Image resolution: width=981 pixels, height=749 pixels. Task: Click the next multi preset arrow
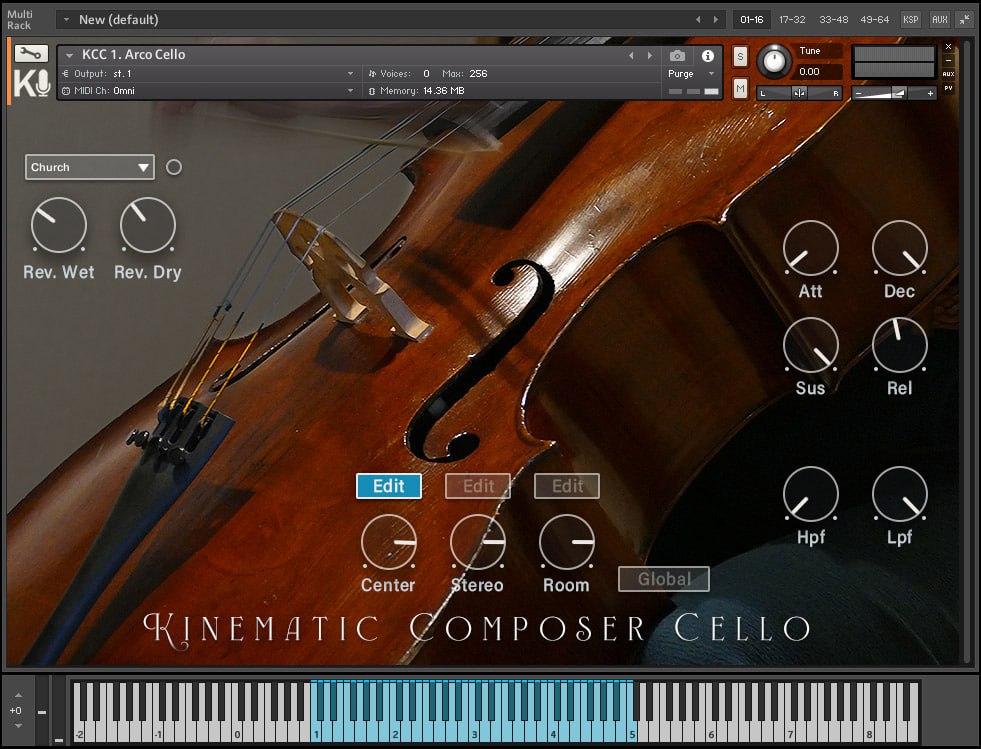716,19
